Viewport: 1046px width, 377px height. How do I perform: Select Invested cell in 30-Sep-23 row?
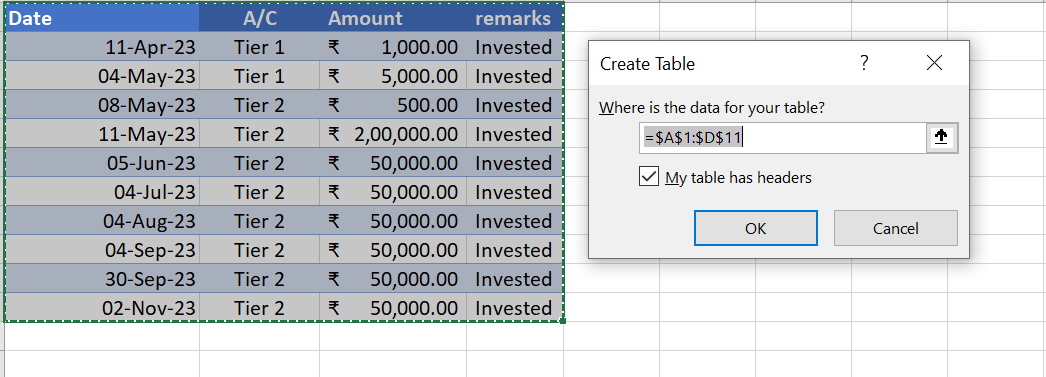point(514,279)
